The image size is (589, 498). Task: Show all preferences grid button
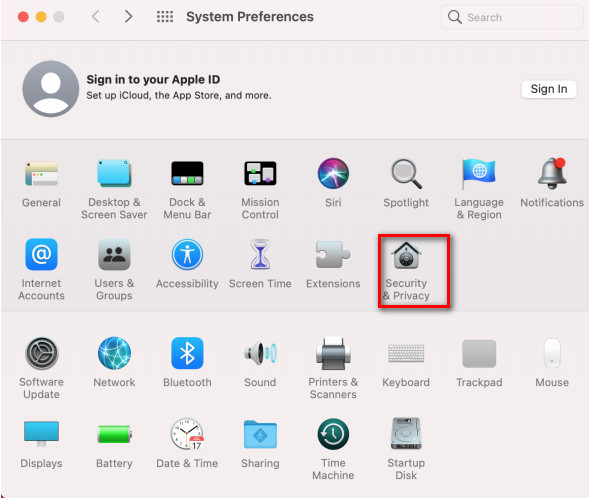pyautogui.click(x=165, y=17)
